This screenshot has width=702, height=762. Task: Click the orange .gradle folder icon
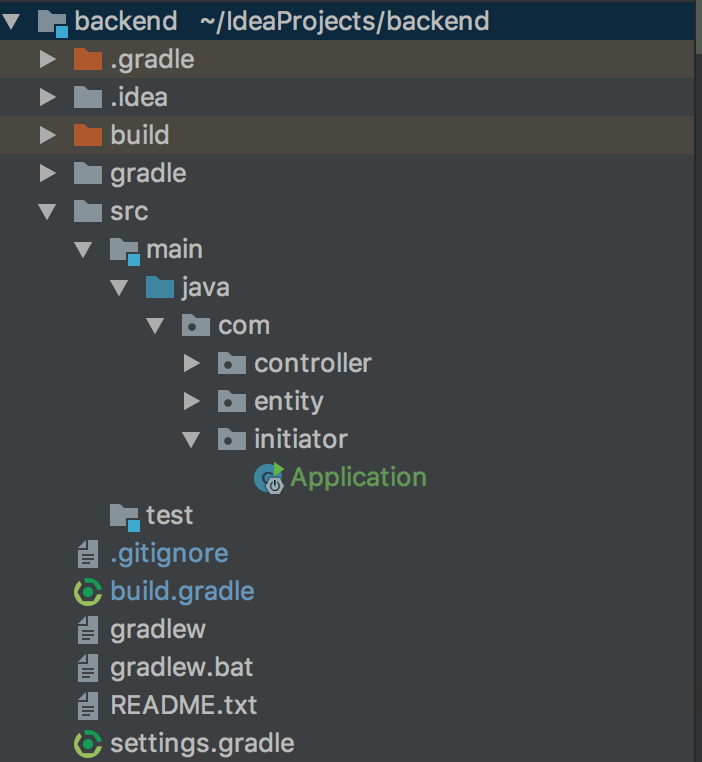tap(89, 60)
